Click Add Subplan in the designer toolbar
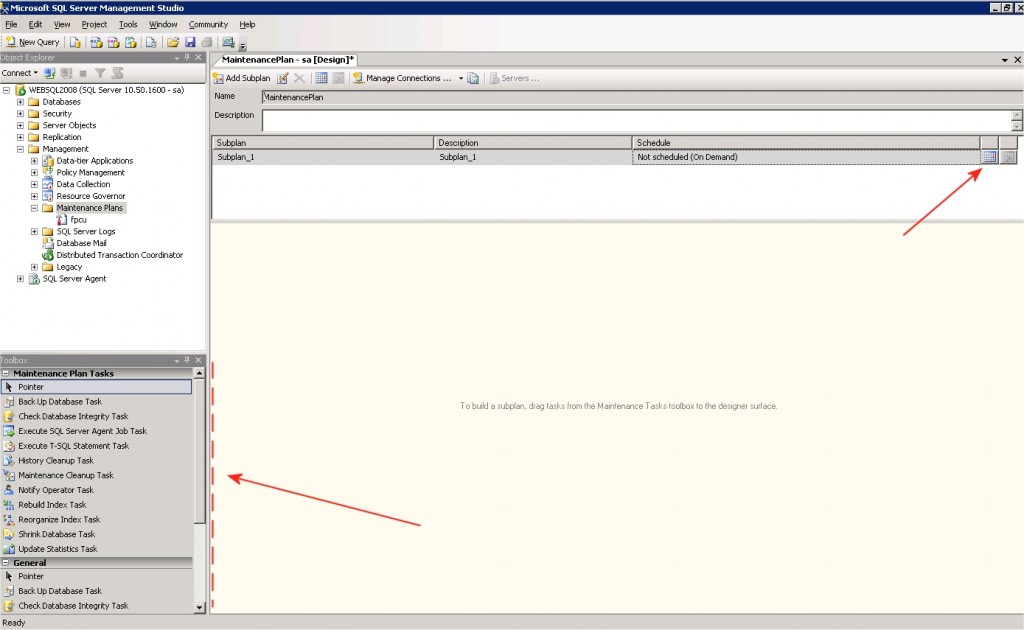 tap(242, 78)
